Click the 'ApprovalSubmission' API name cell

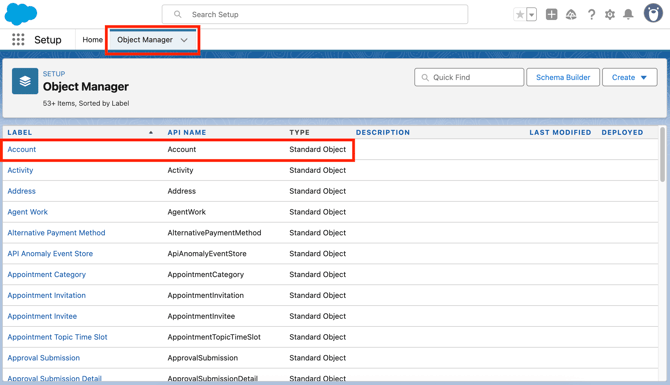click(x=203, y=358)
